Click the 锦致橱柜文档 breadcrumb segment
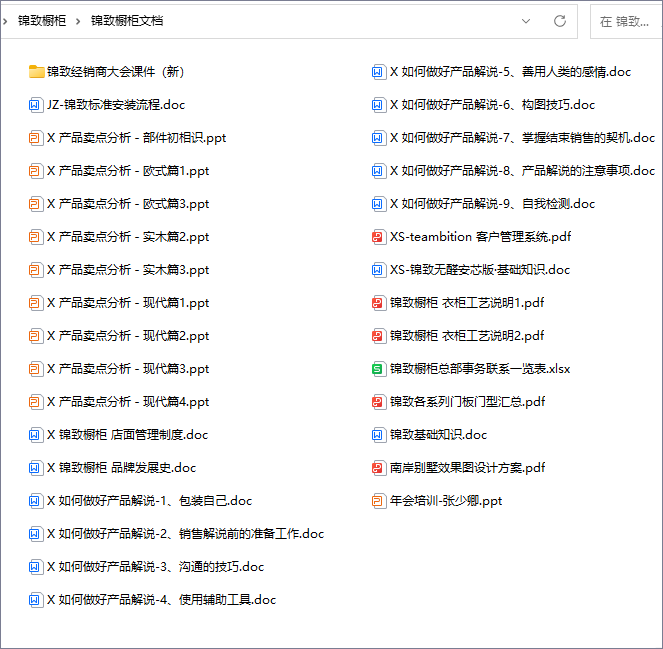663x649 pixels. click(127, 20)
